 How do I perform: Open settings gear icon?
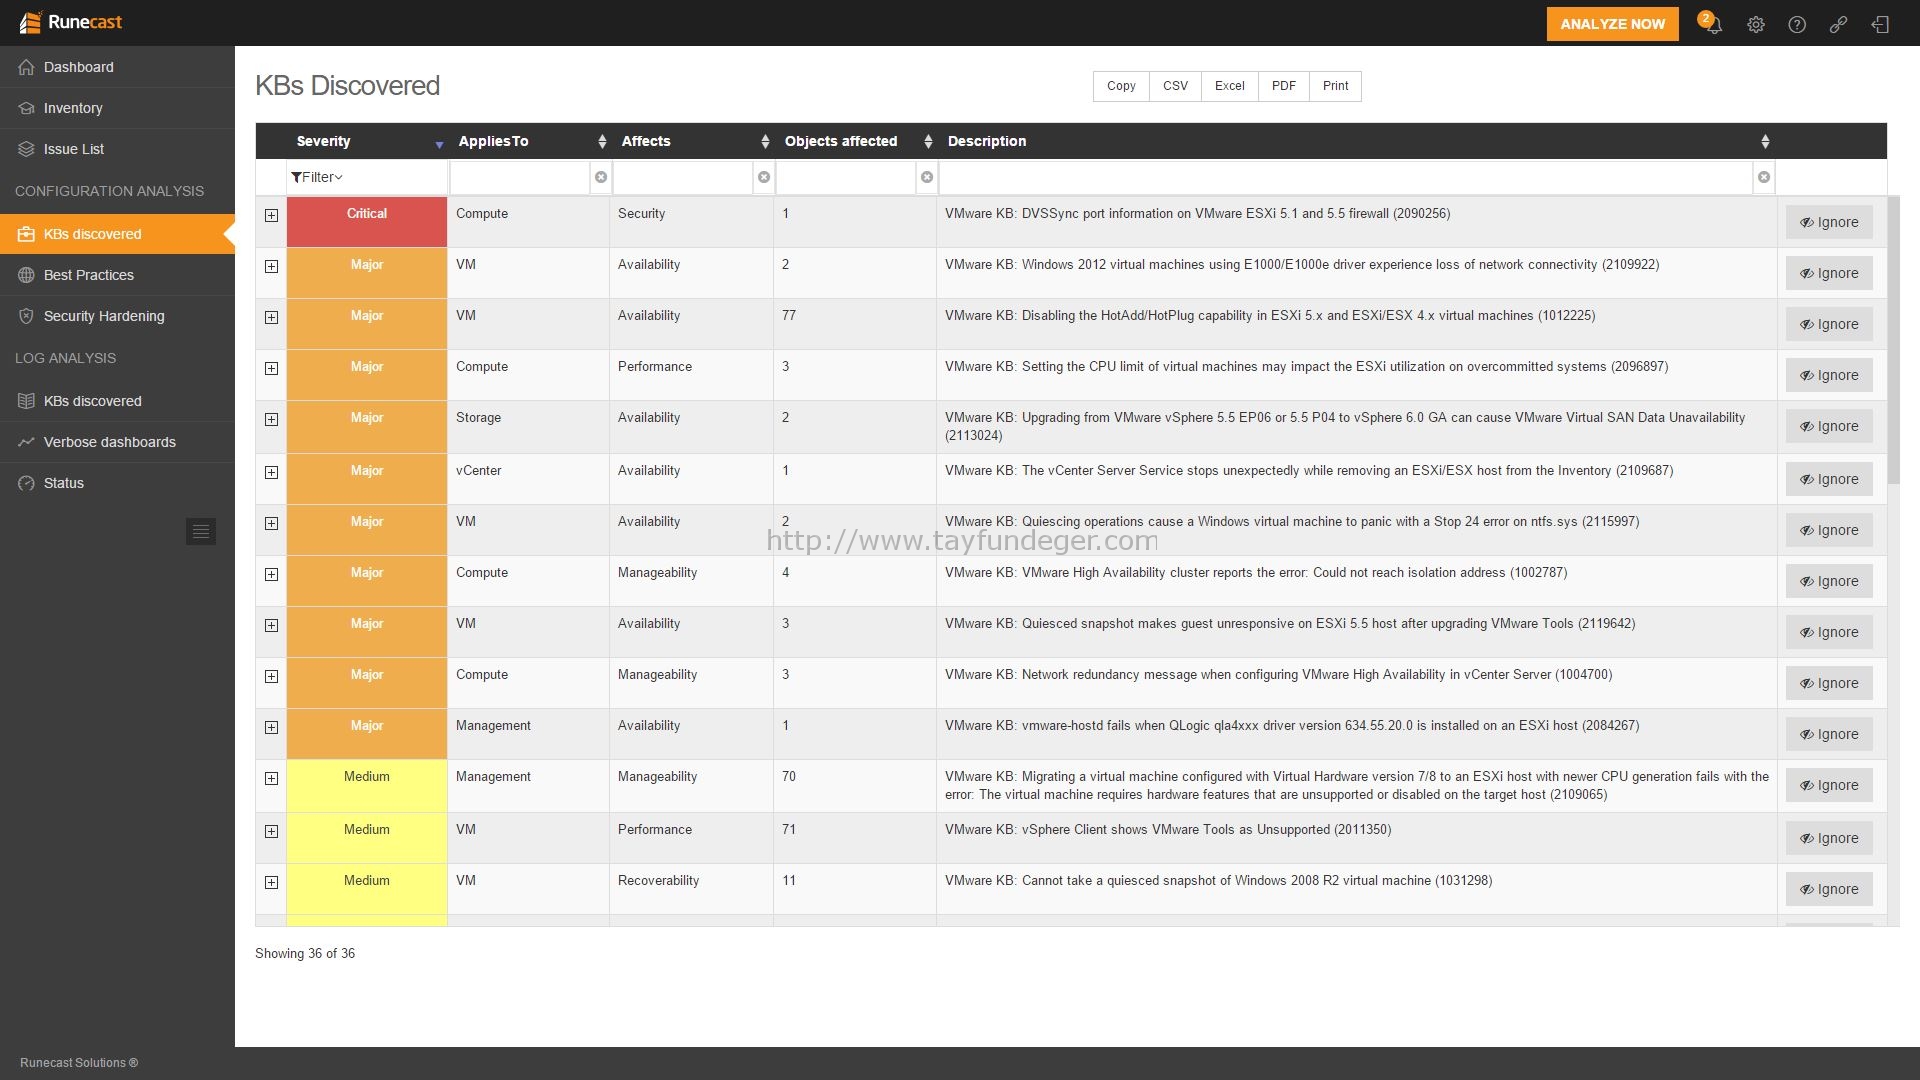pos(1756,25)
